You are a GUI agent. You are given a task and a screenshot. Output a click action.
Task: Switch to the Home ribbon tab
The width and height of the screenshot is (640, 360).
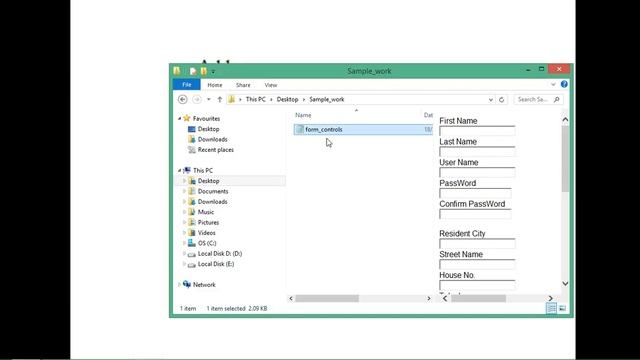point(215,85)
